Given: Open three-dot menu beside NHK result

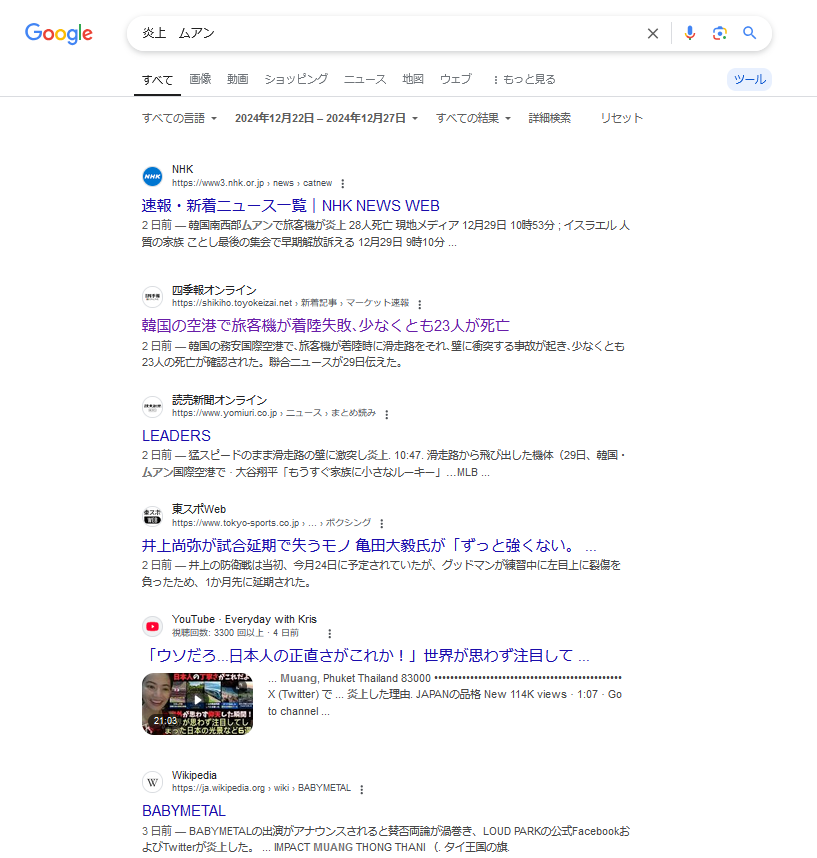Looking at the screenshot, I should (343, 183).
